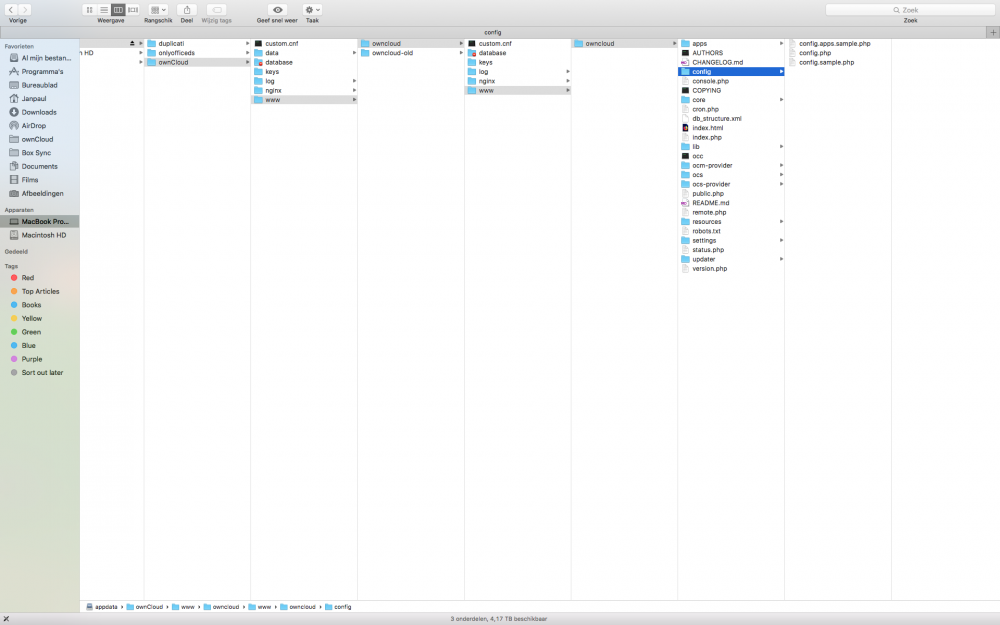Select the Red tag
1000x625 pixels.
click(40, 278)
